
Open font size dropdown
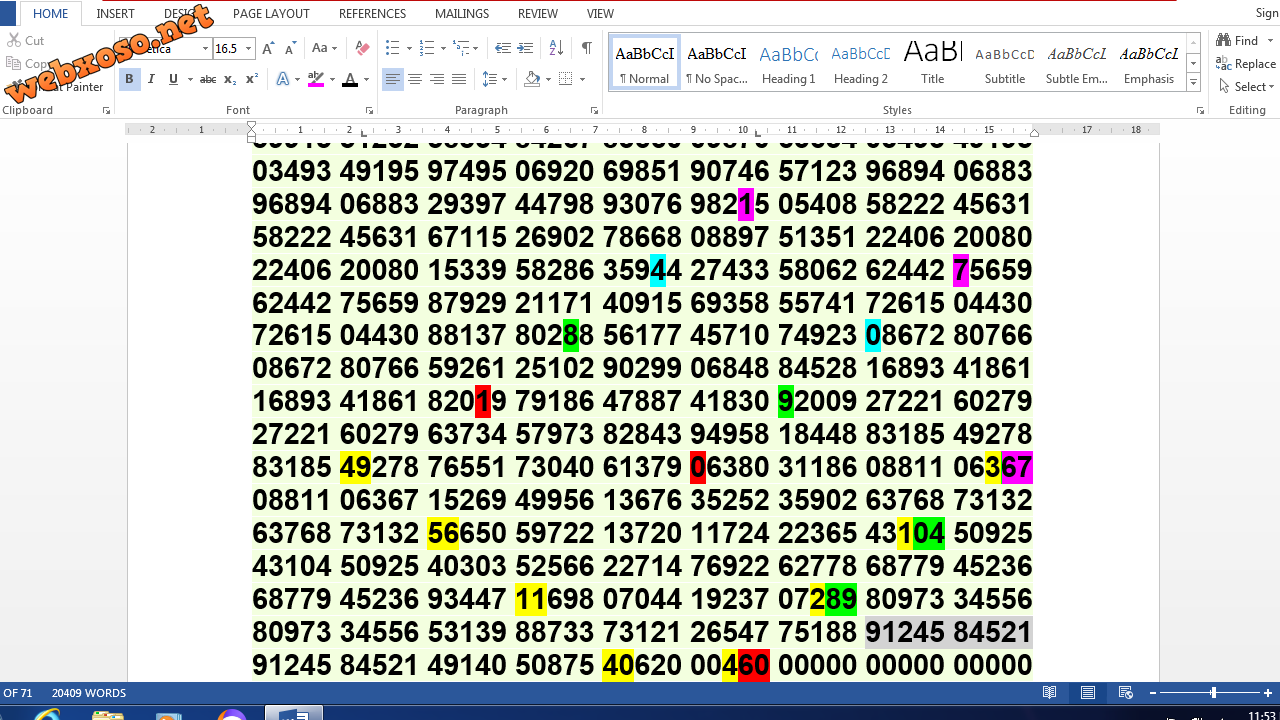tap(248, 48)
